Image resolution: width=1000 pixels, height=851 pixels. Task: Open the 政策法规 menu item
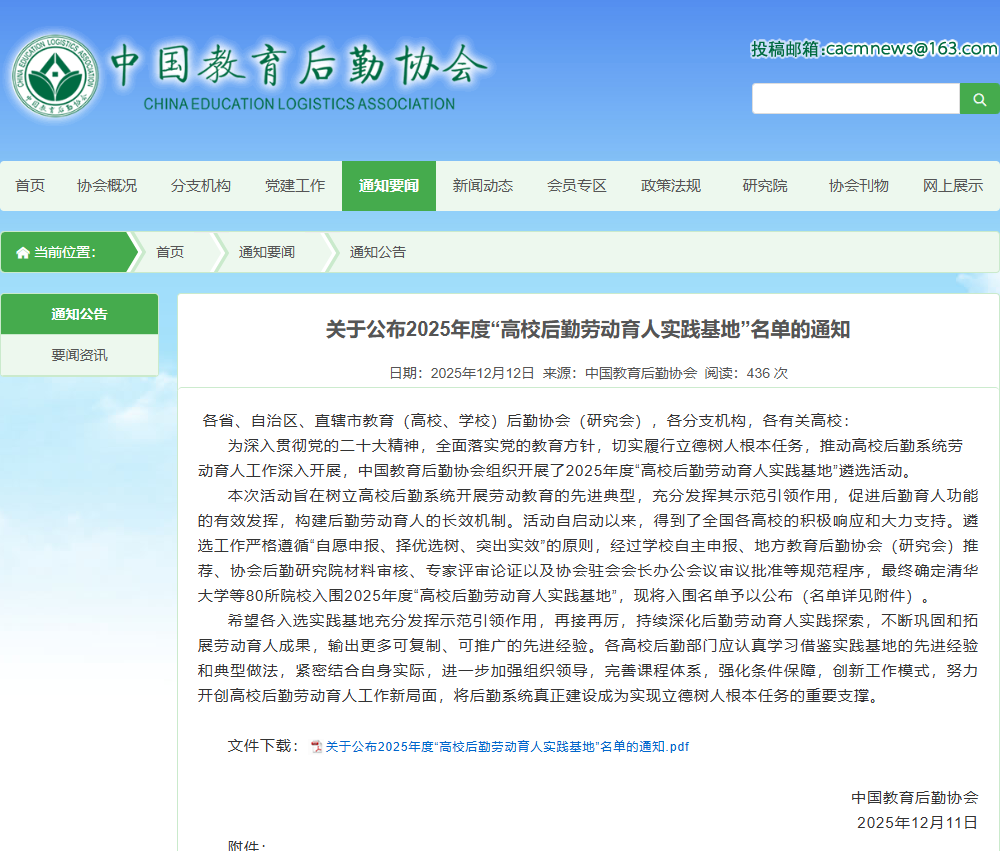(671, 186)
